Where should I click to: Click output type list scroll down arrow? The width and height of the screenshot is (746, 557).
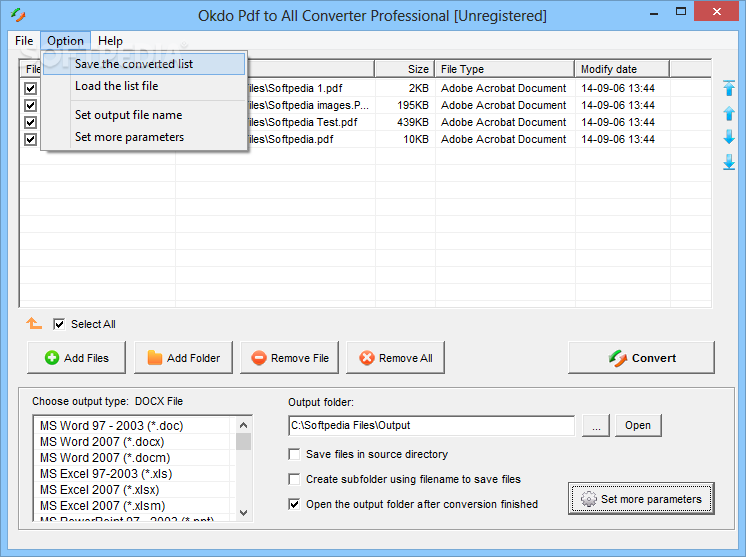244,513
